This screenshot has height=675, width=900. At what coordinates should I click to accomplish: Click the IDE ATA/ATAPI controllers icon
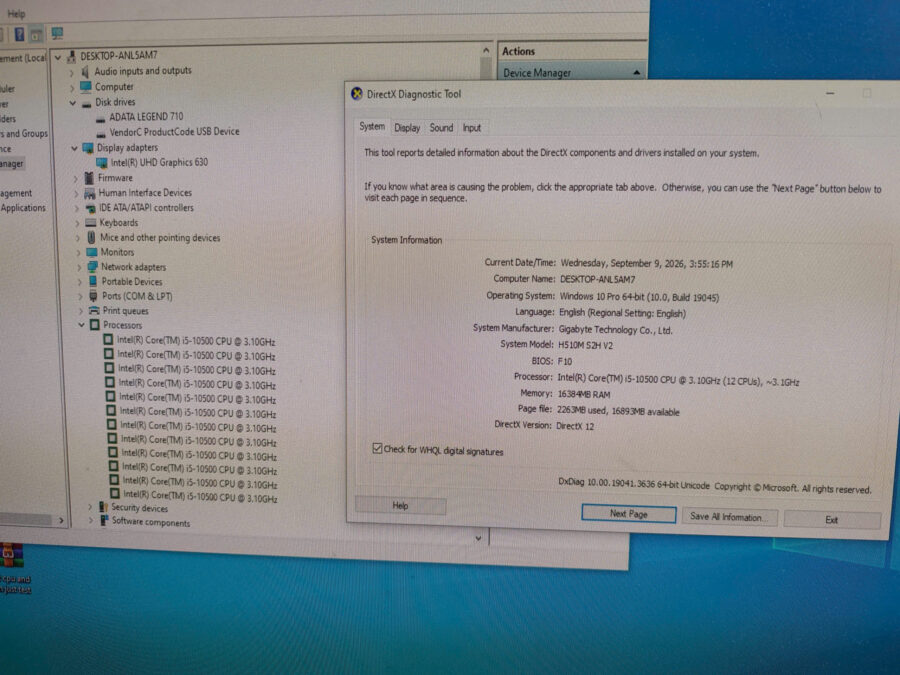click(90, 208)
